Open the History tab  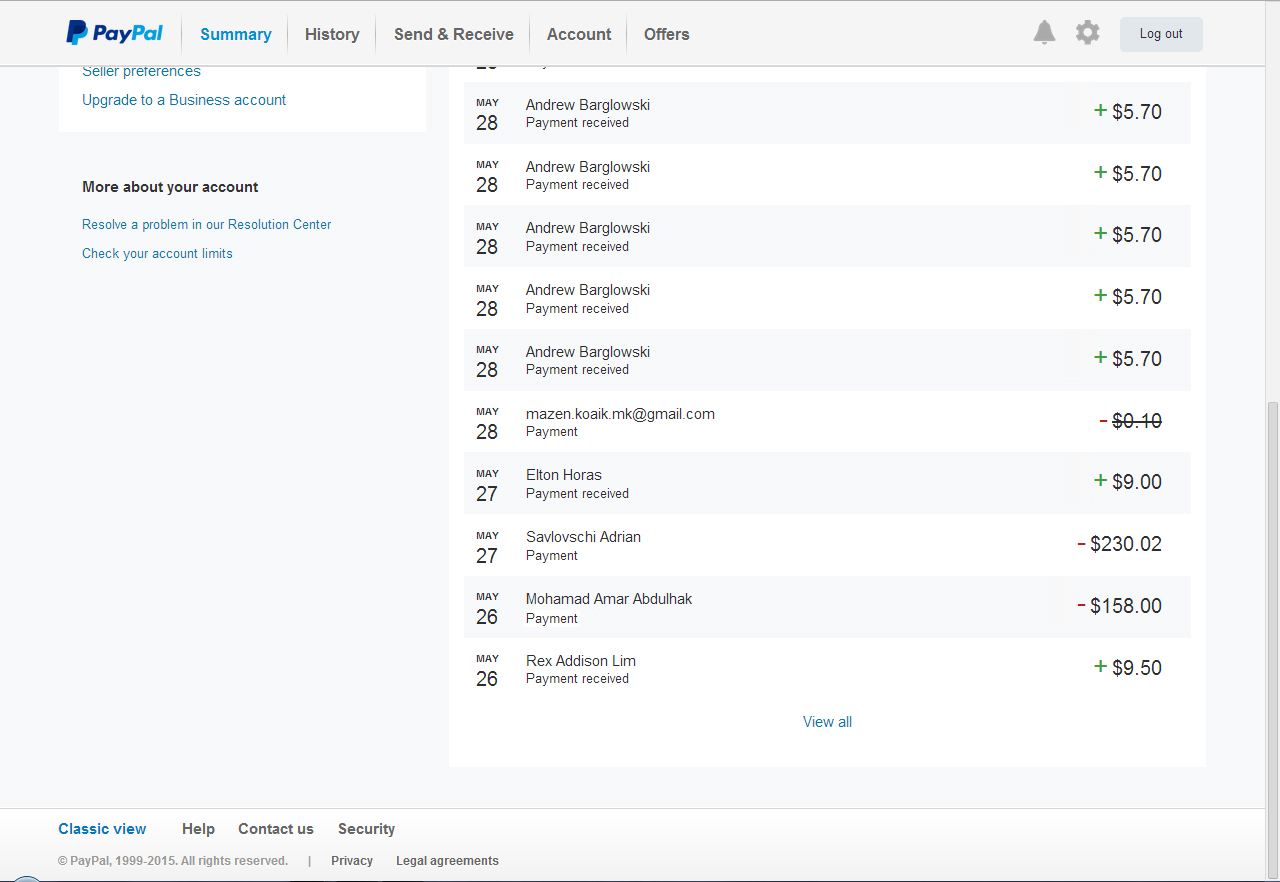coord(332,34)
